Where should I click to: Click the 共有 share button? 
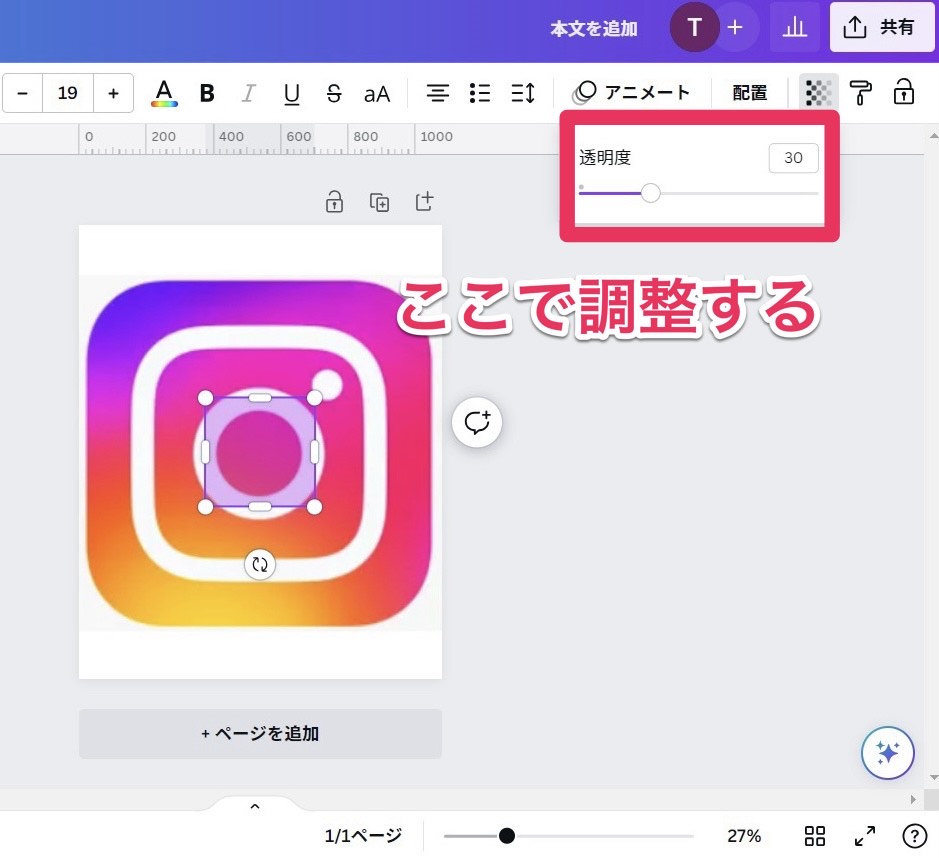click(881, 27)
